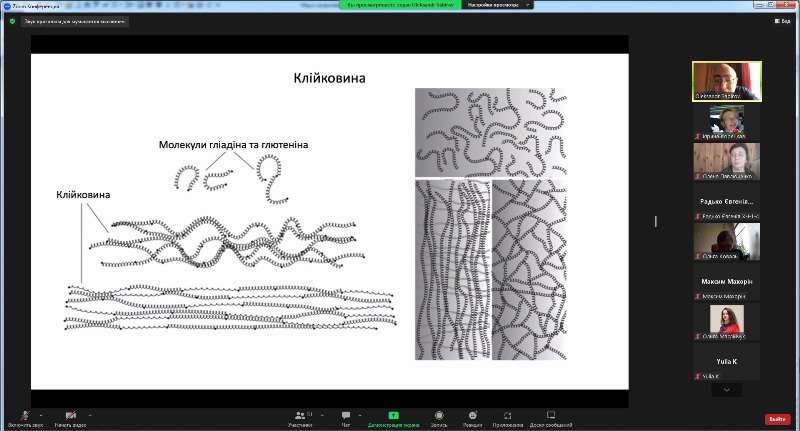Start recording with the Запись icon
This screenshot has width=800, height=431.
click(439, 419)
